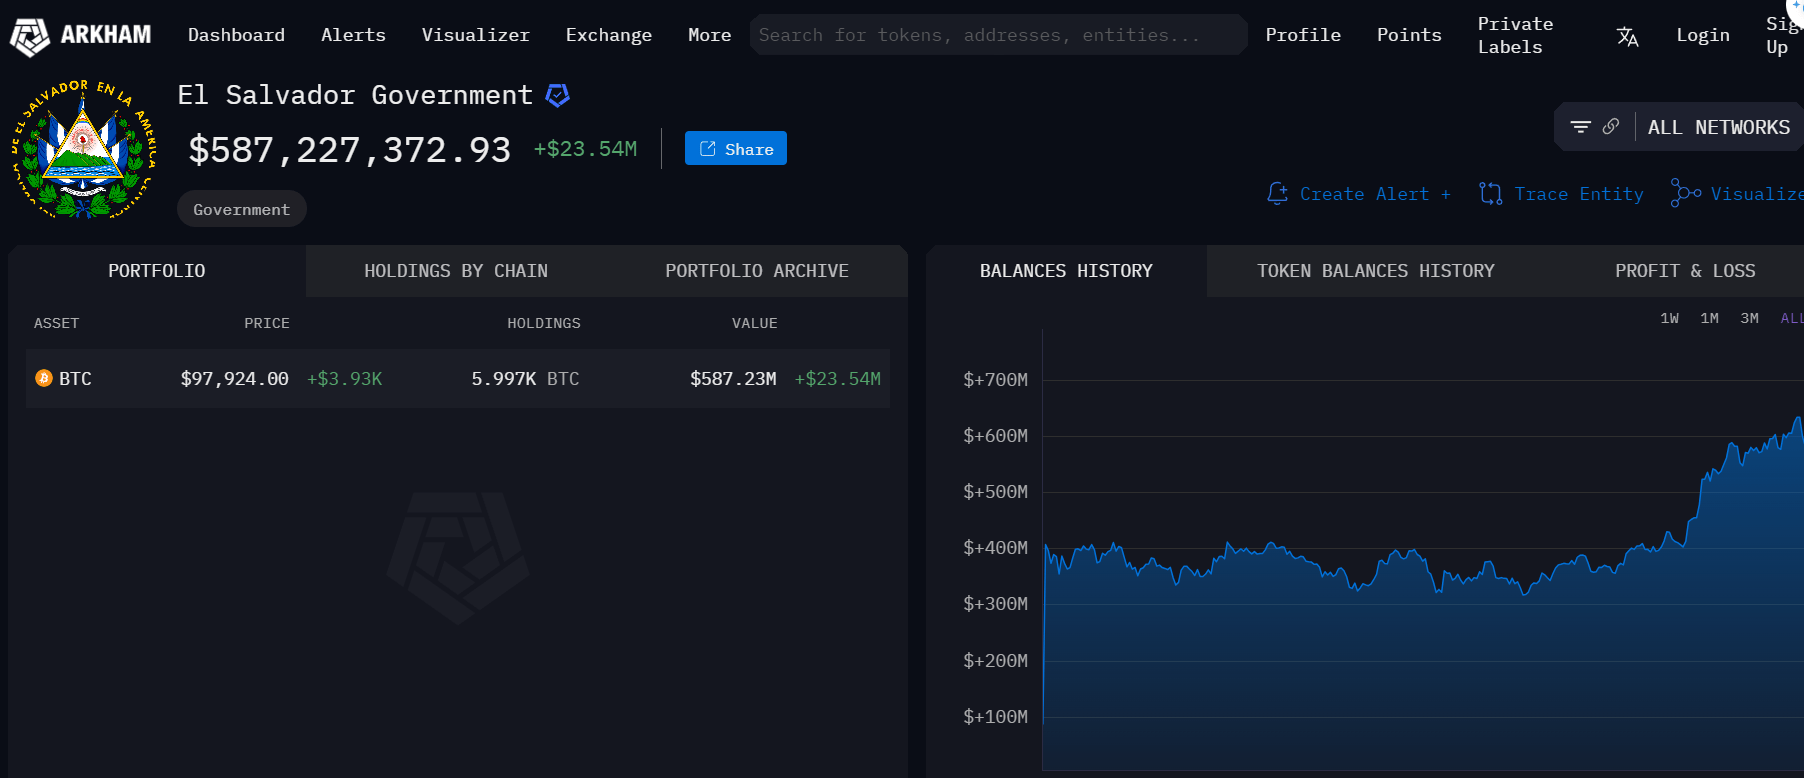The width and height of the screenshot is (1804, 778).
Task: Sort by the HOLDINGS column header
Action: point(543,323)
